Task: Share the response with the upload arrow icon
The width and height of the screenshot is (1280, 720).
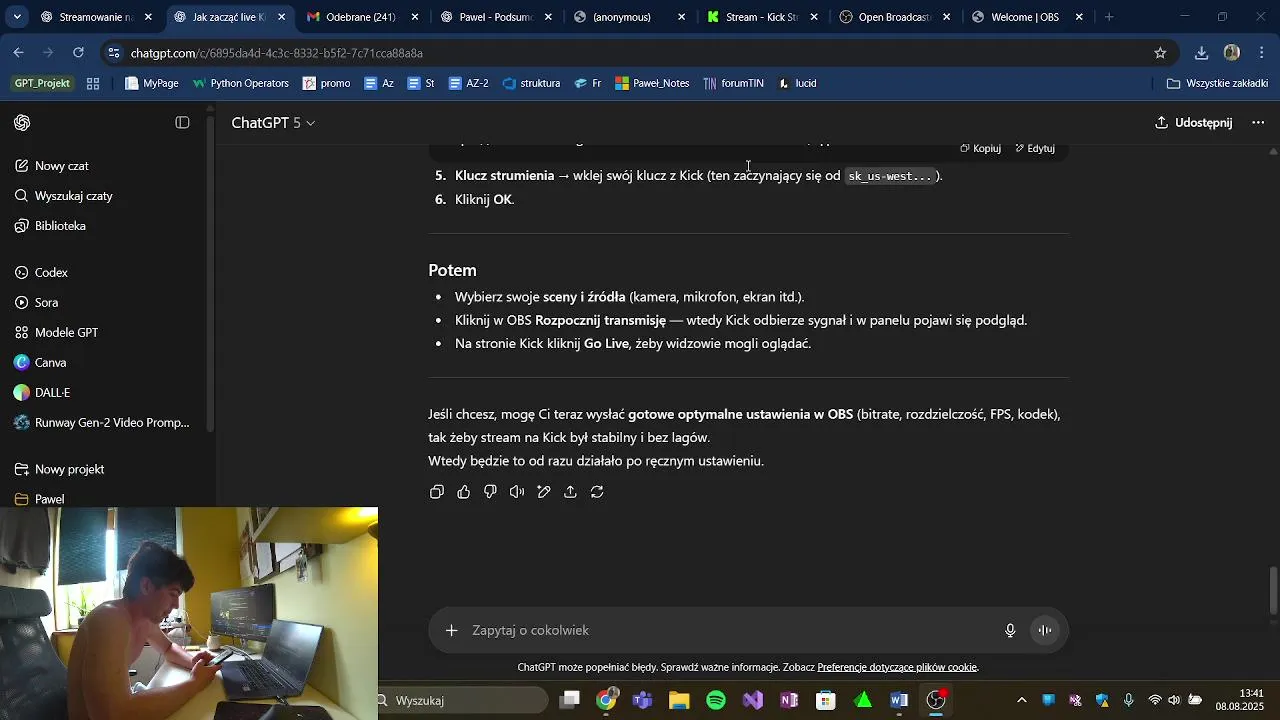Action: 570,492
